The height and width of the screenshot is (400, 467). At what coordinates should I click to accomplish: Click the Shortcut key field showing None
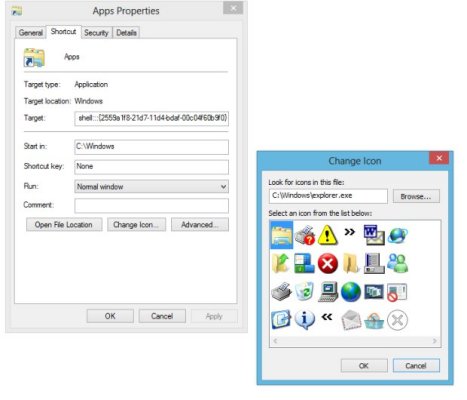[151, 167]
